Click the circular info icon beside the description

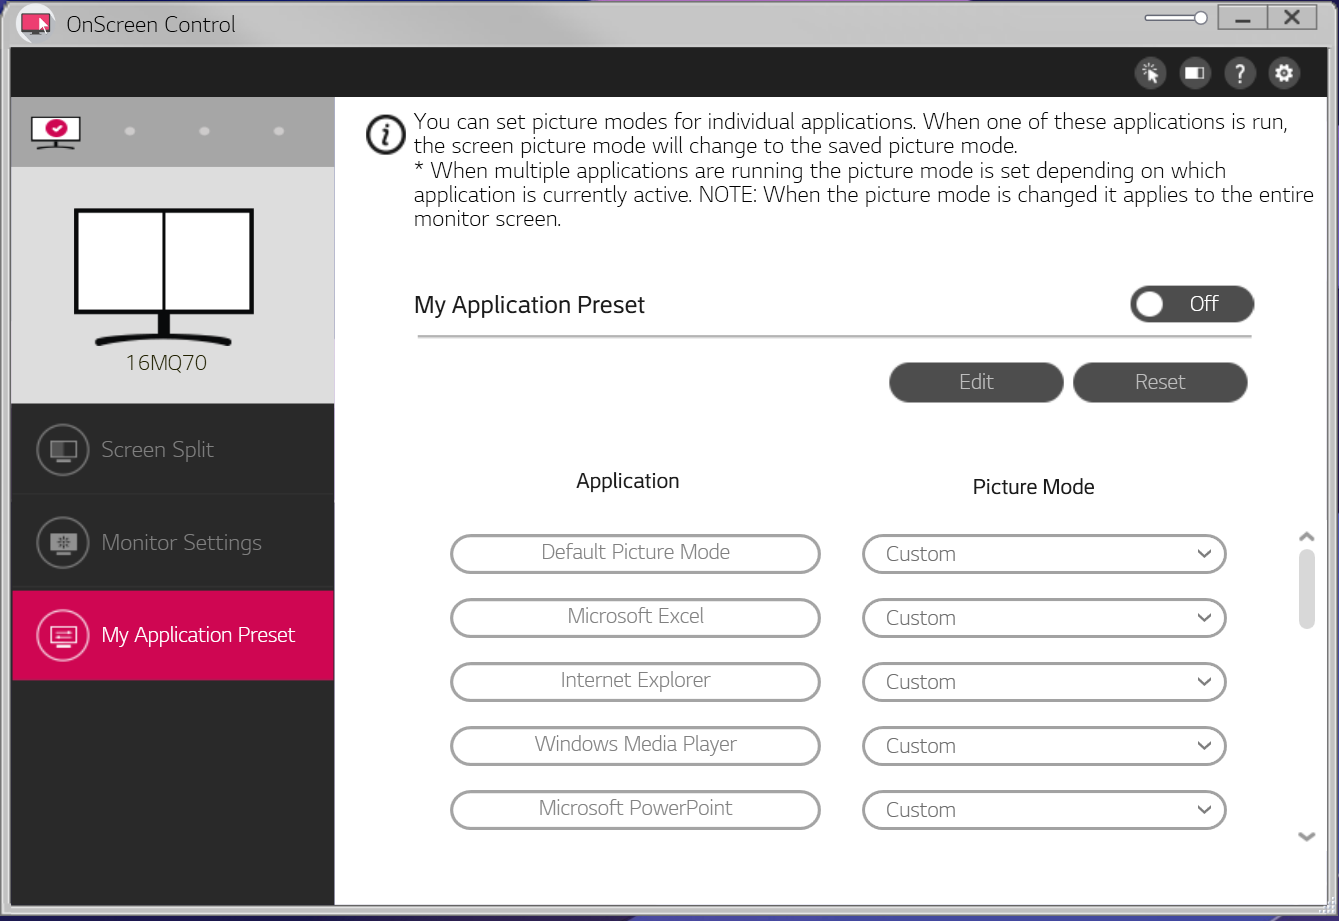386,135
